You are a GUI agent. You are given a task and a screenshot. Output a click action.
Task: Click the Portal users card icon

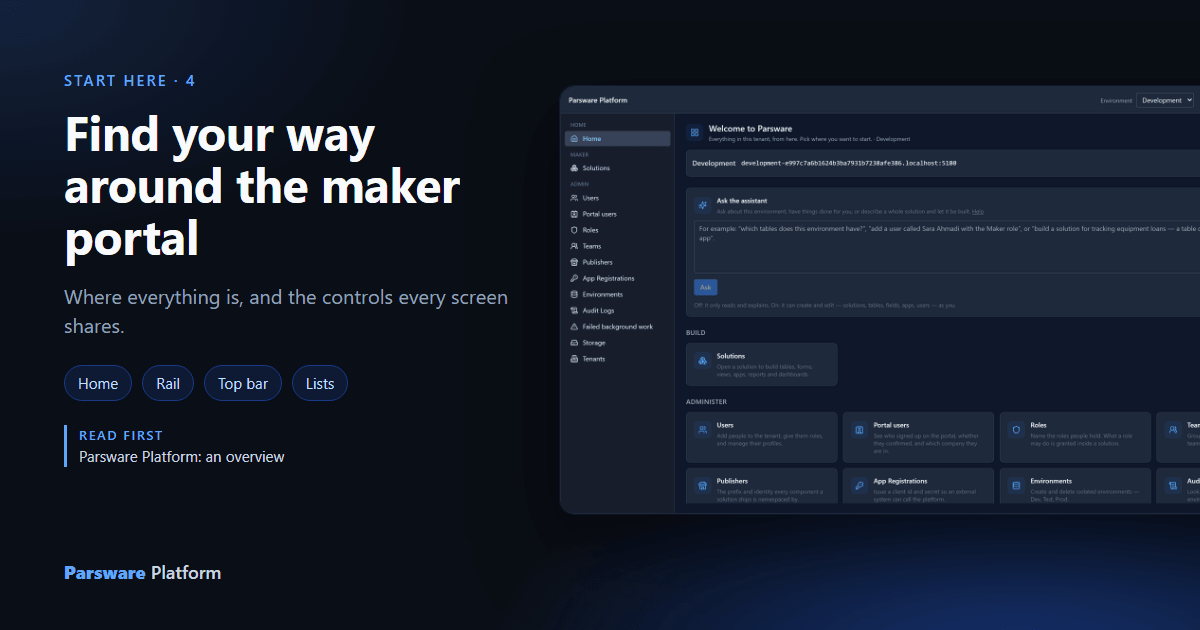pos(859,430)
